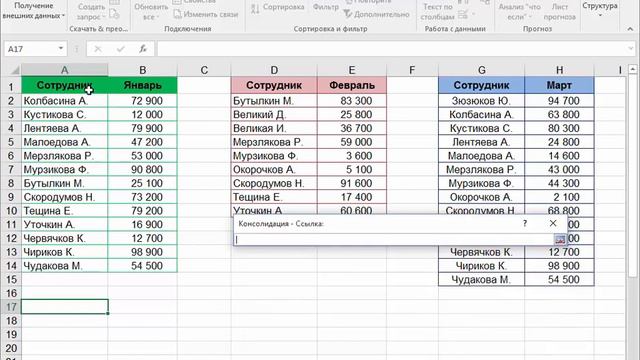Select row 20 header
The width and height of the screenshot is (640, 360).
pyautogui.click(x=11, y=348)
